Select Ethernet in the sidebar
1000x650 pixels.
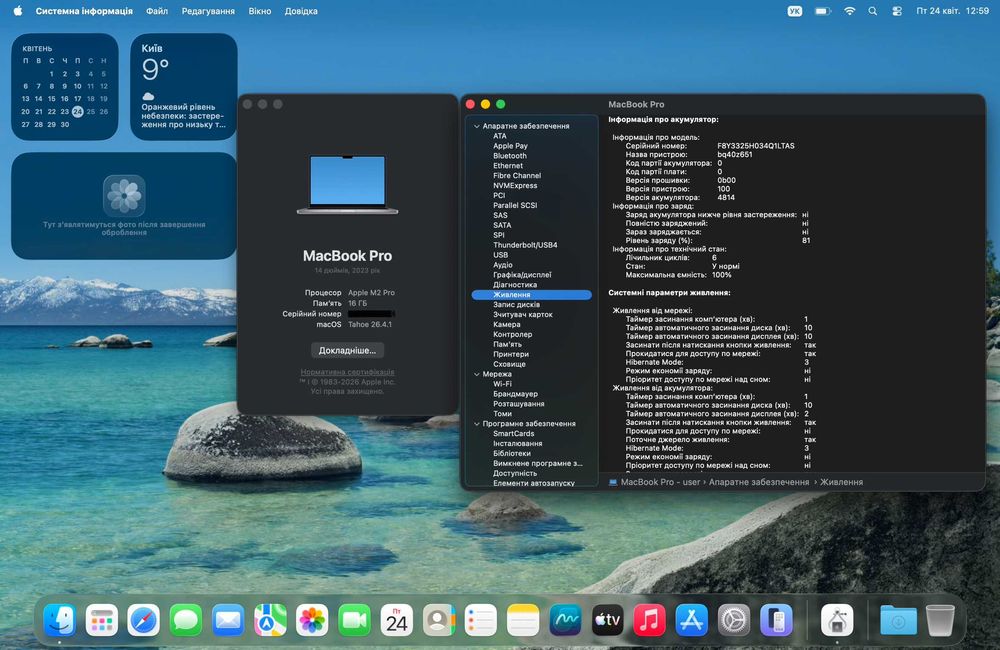click(x=508, y=166)
